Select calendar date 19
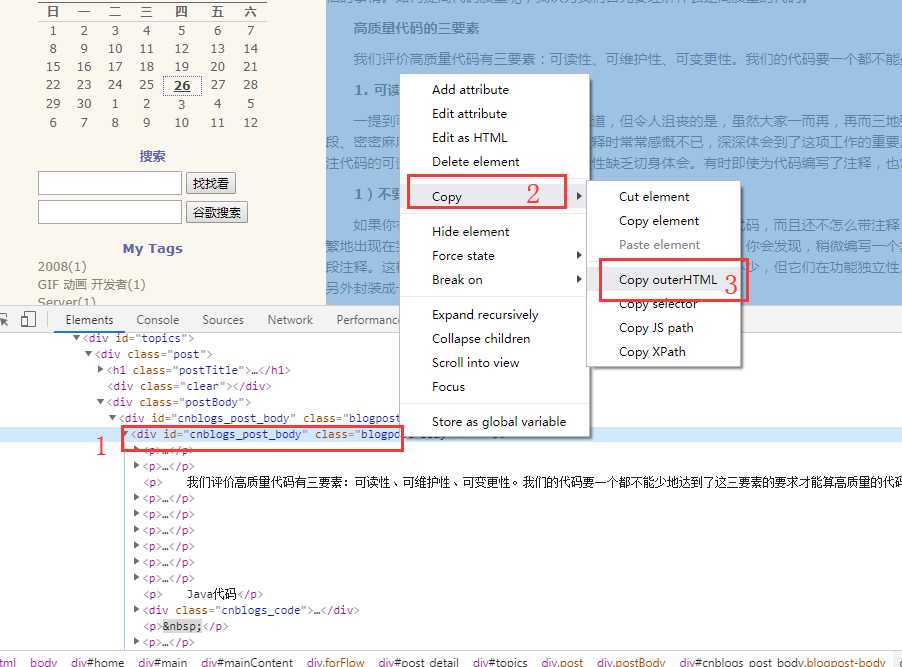The width and height of the screenshot is (902, 667). pyautogui.click(x=182, y=67)
